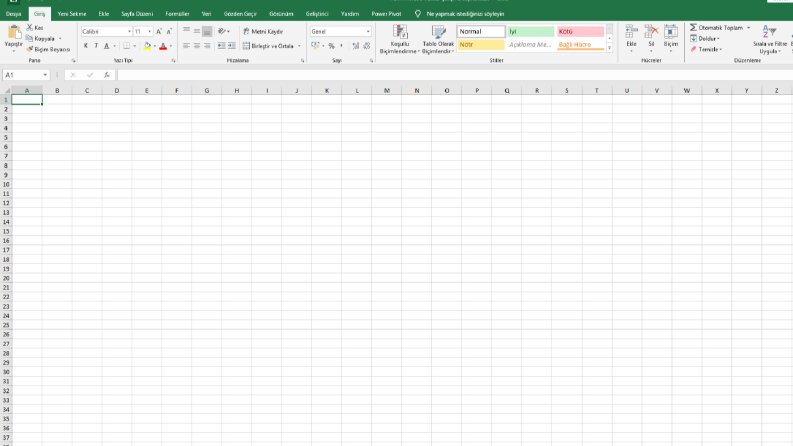Apply the yellow fill color bucket

click(147, 46)
